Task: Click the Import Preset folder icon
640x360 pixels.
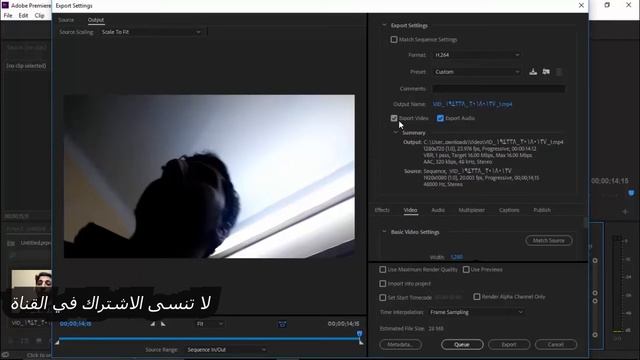Action: [546, 72]
